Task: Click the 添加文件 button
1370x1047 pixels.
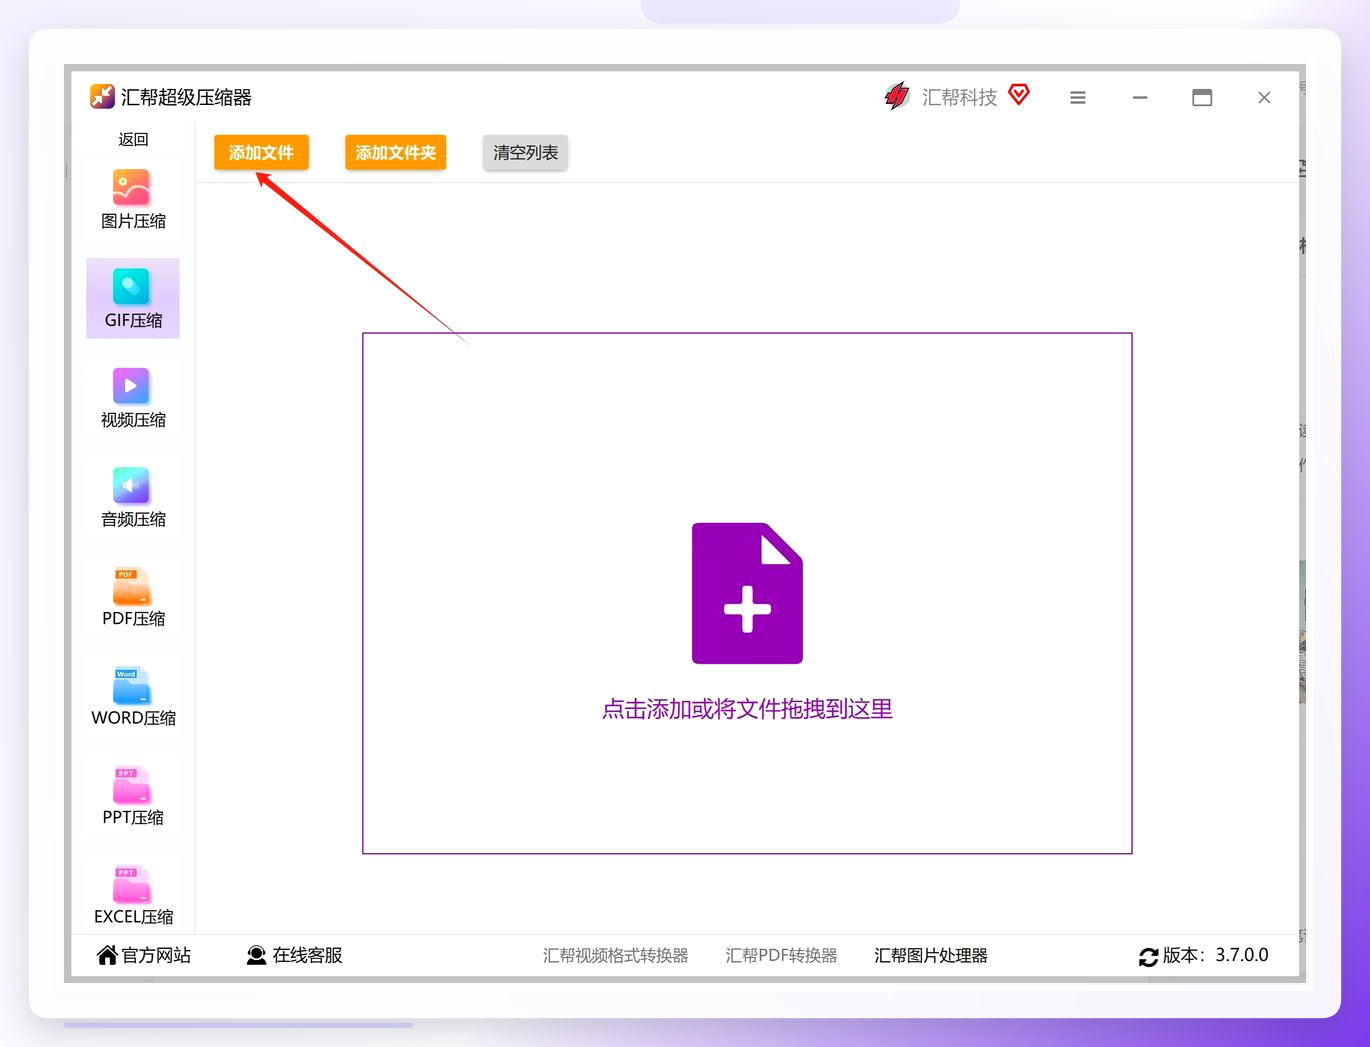Action: [261, 152]
